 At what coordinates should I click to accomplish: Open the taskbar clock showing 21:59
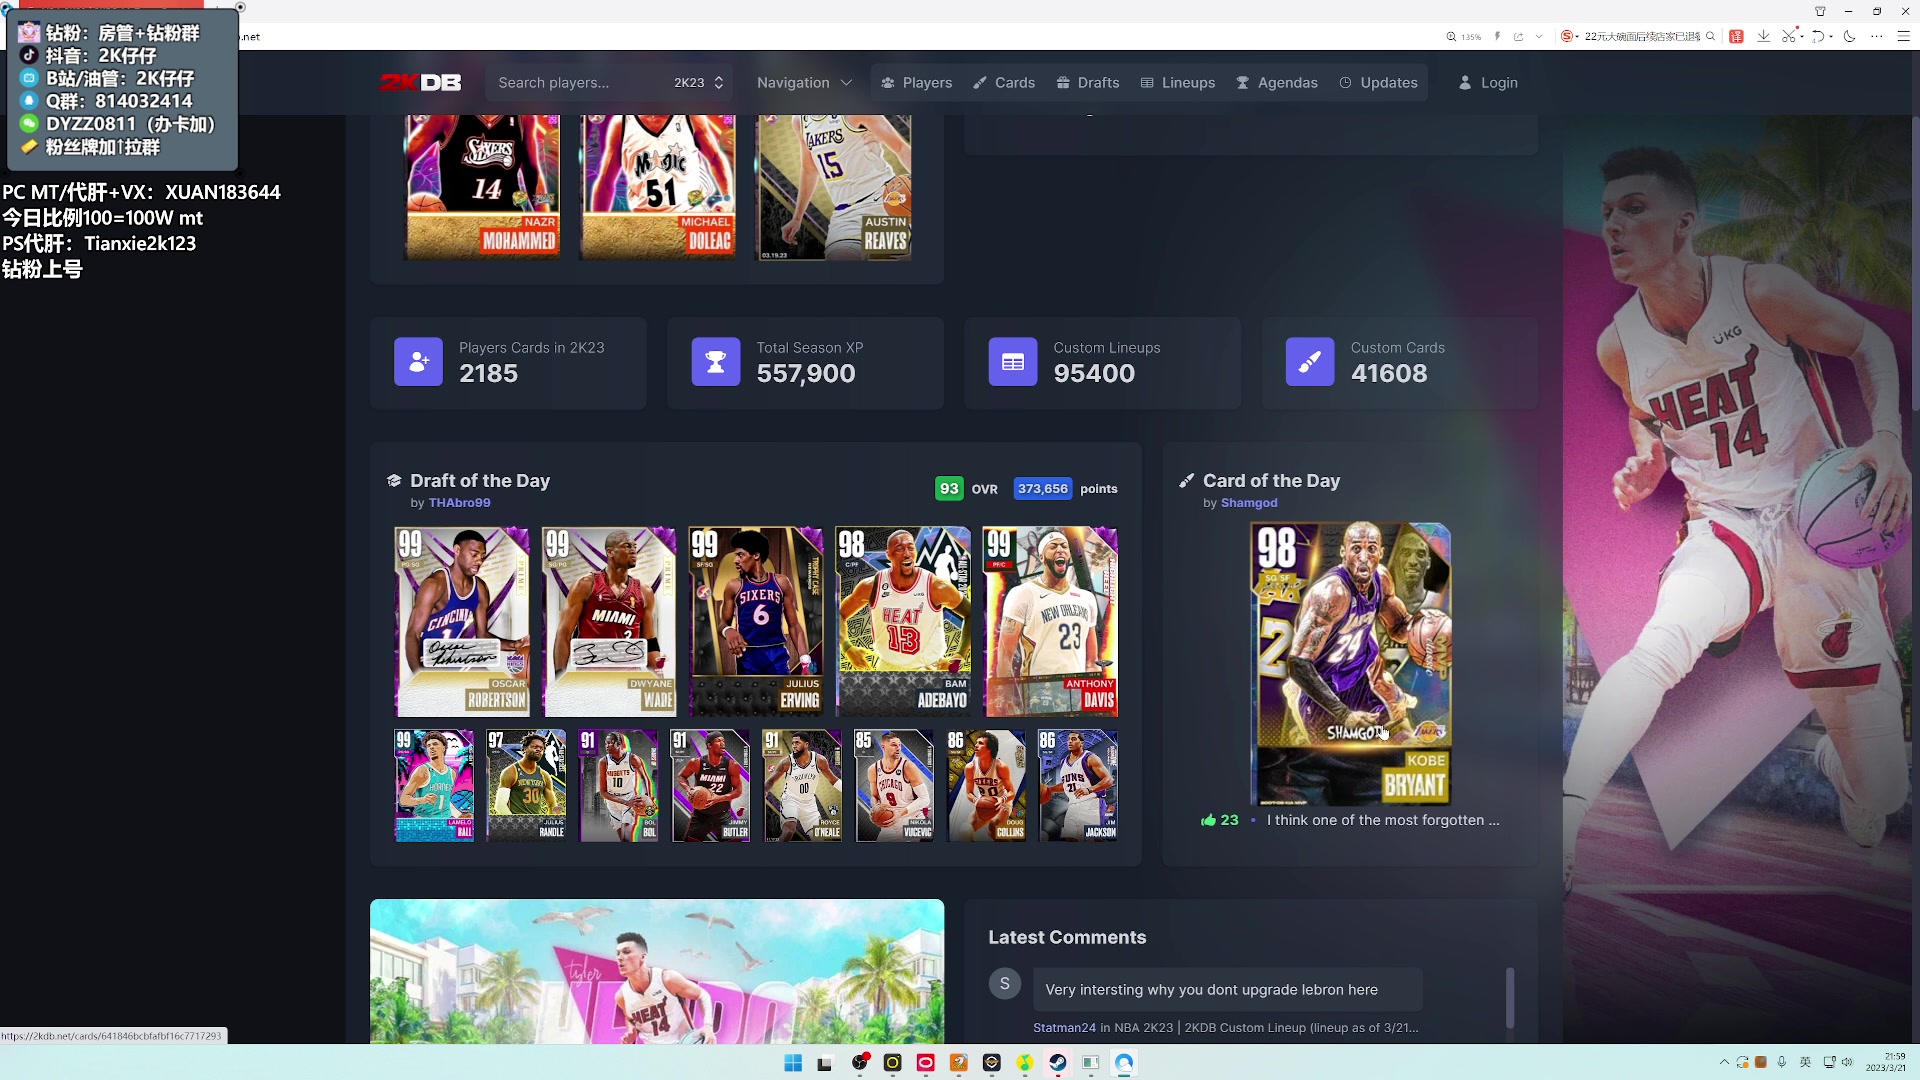(1886, 1062)
